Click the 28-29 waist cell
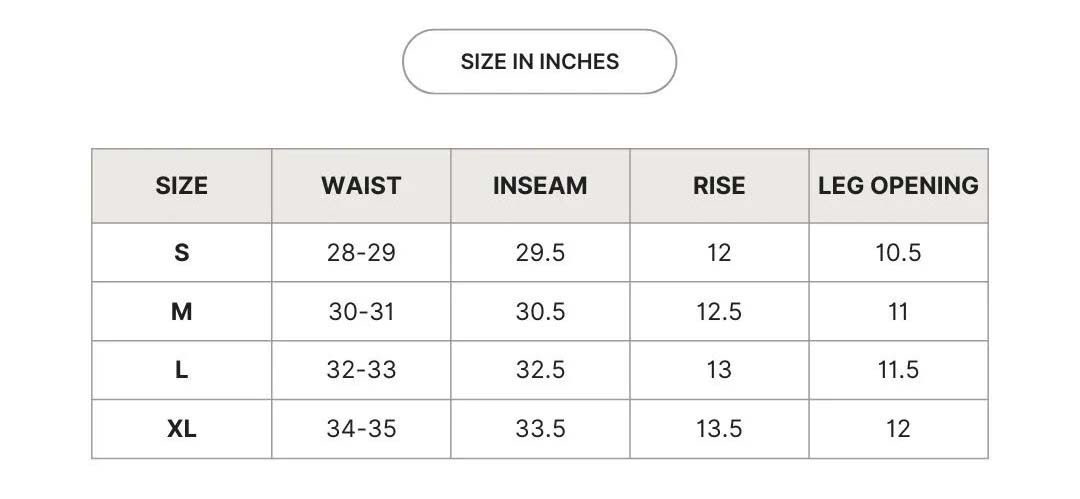The width and height of the screenshot is (1080, 499). [361, 253]
